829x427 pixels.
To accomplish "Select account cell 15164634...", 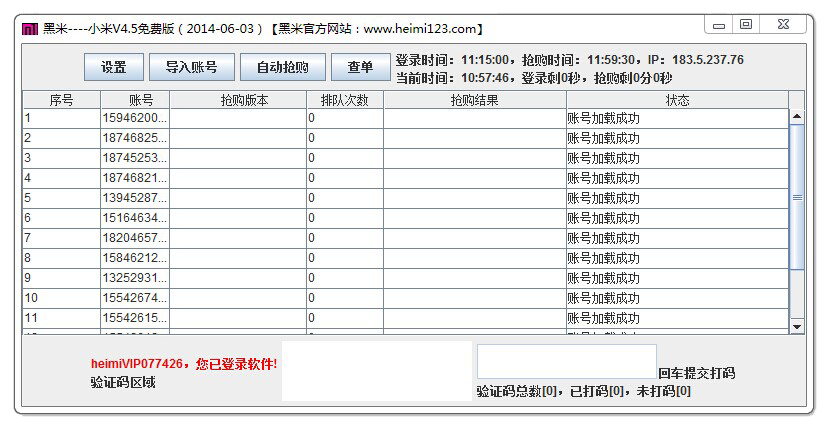I will click(135, 218).
